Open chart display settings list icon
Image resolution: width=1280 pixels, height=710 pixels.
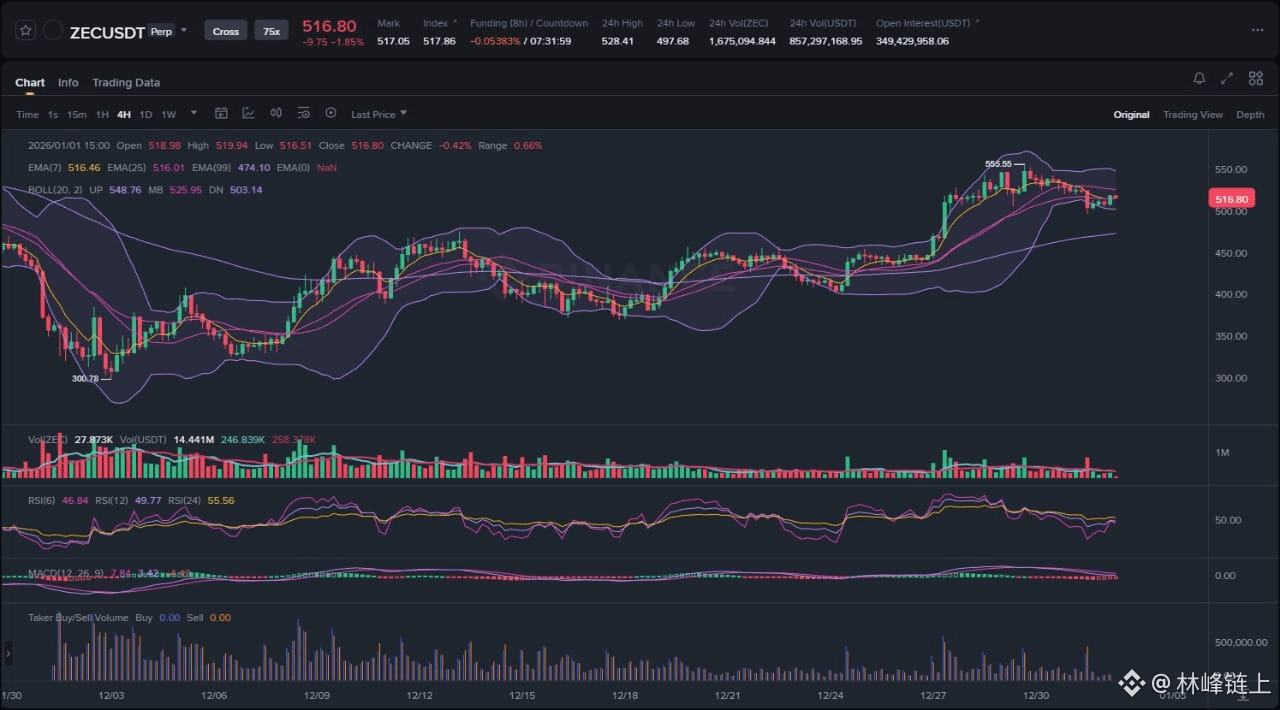303,114
